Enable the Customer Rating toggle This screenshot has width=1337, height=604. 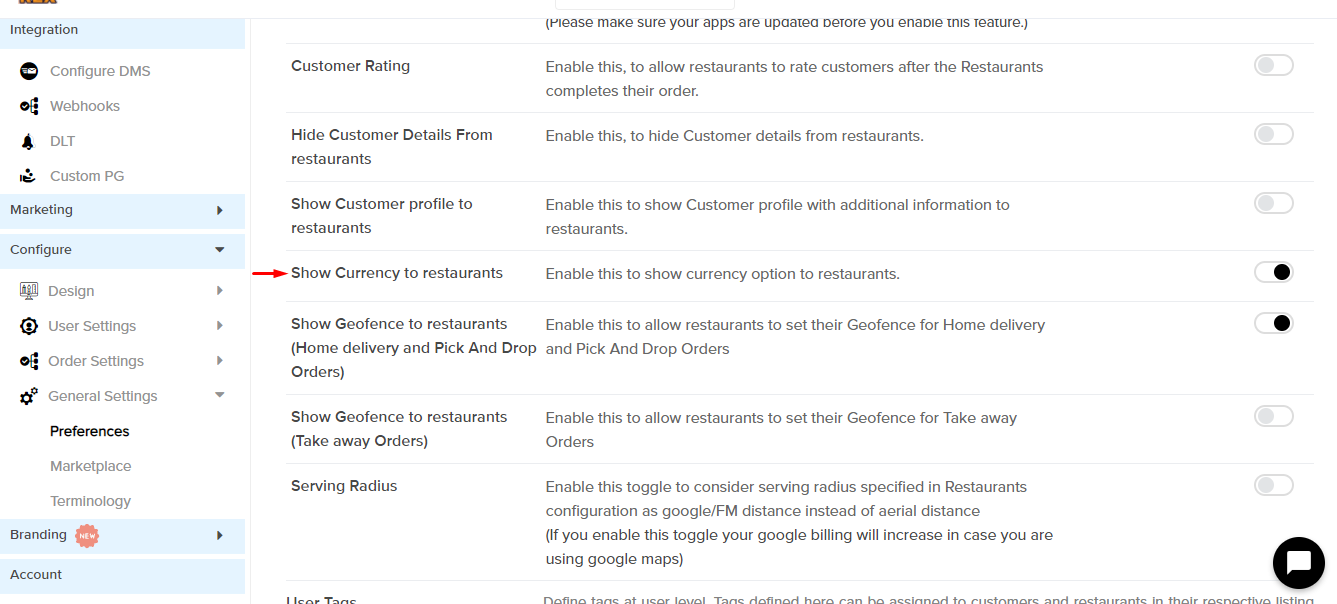[x=1273, y=65]
